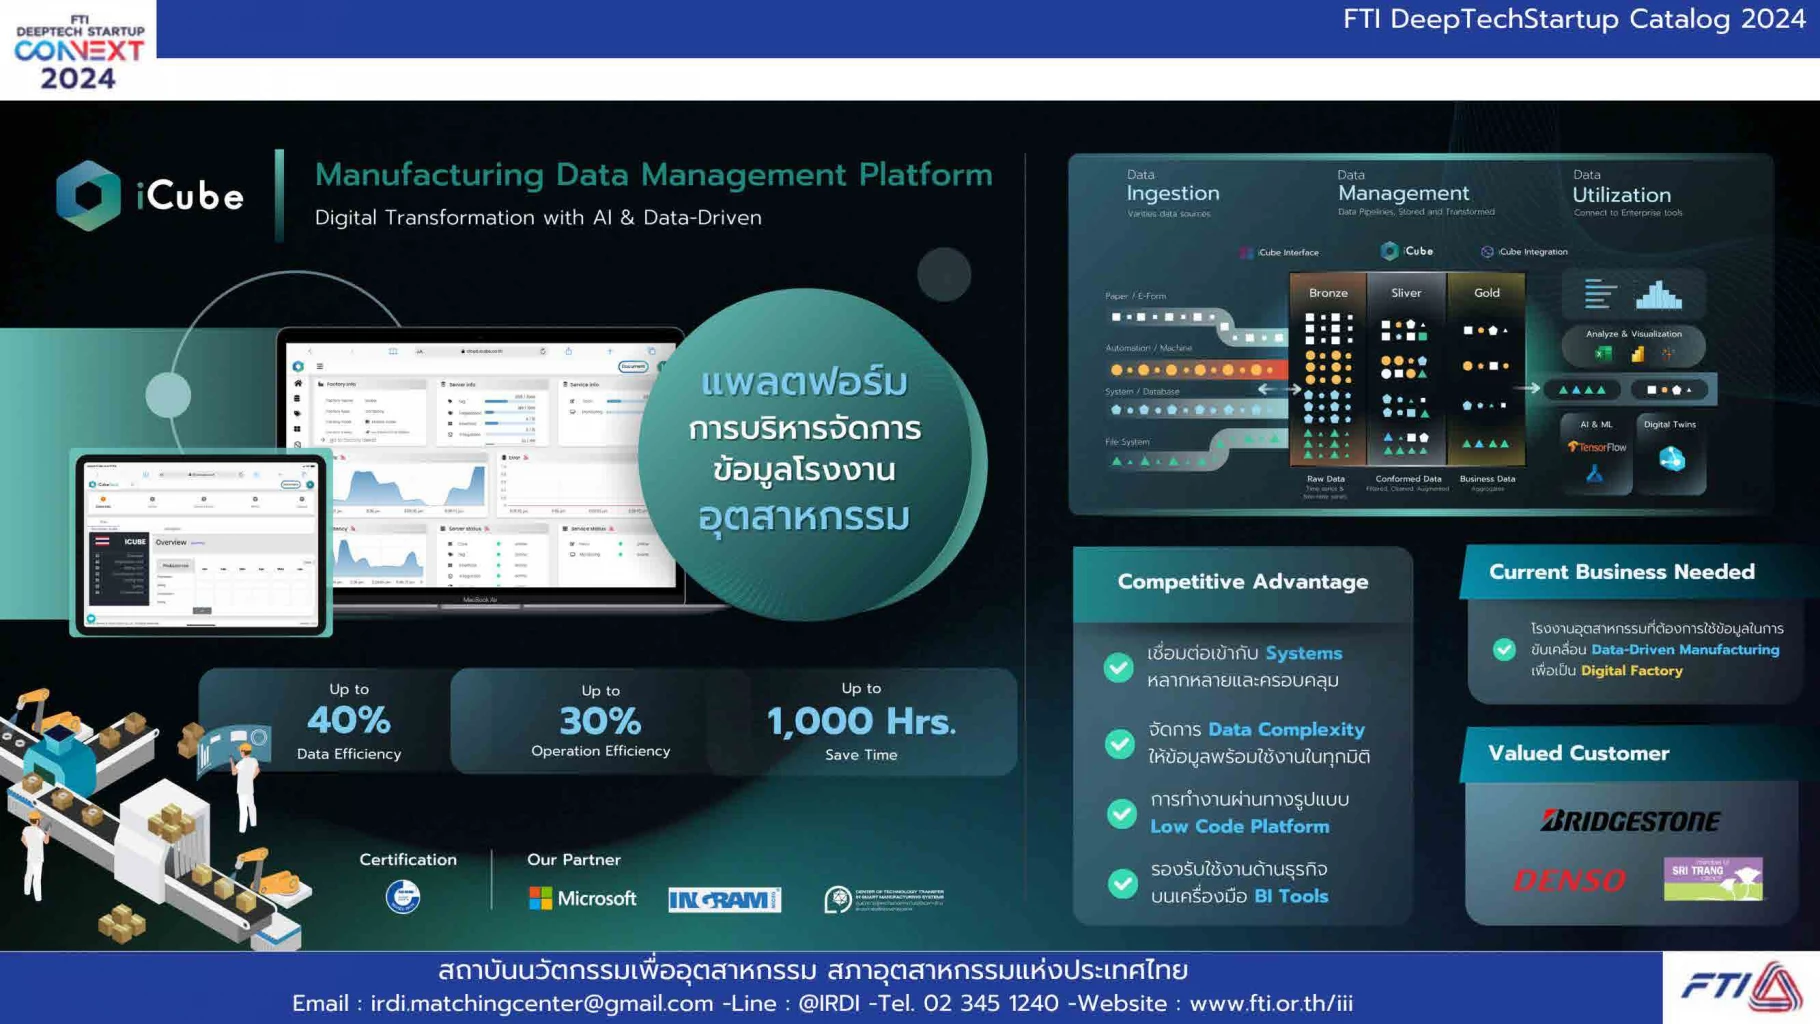Screen dimensions: 1820x1024
Task: Click the TensorFlow logo under AI & ML
Action: (1597, 447)
